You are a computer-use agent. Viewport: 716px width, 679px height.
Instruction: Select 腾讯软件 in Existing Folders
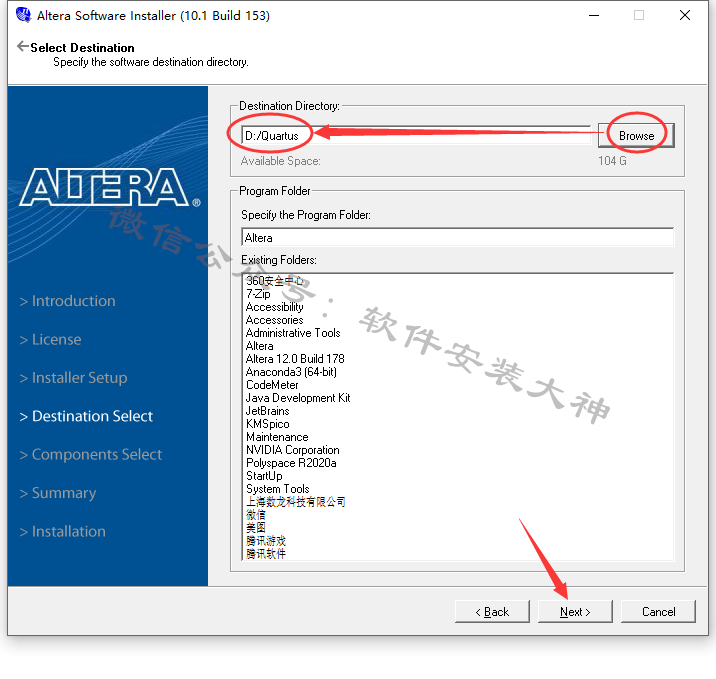point(266,554)
